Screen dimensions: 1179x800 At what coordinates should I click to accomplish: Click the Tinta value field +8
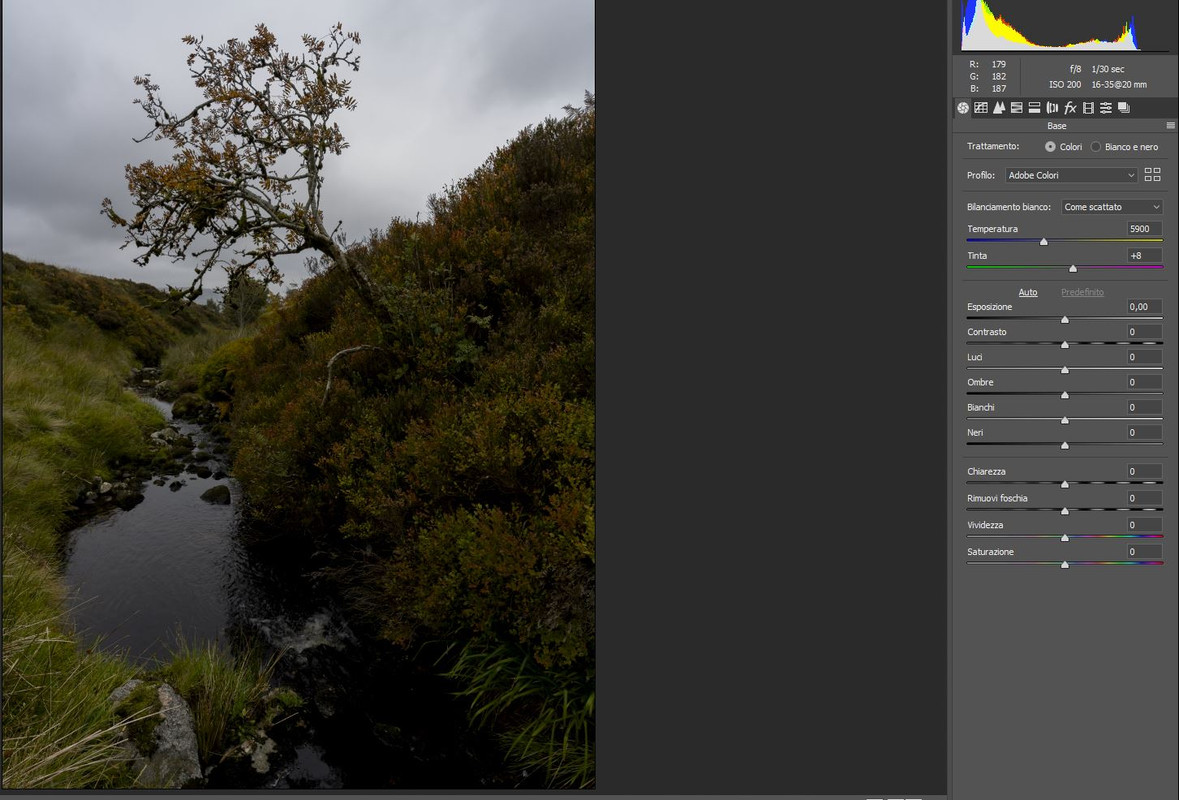1144,256
